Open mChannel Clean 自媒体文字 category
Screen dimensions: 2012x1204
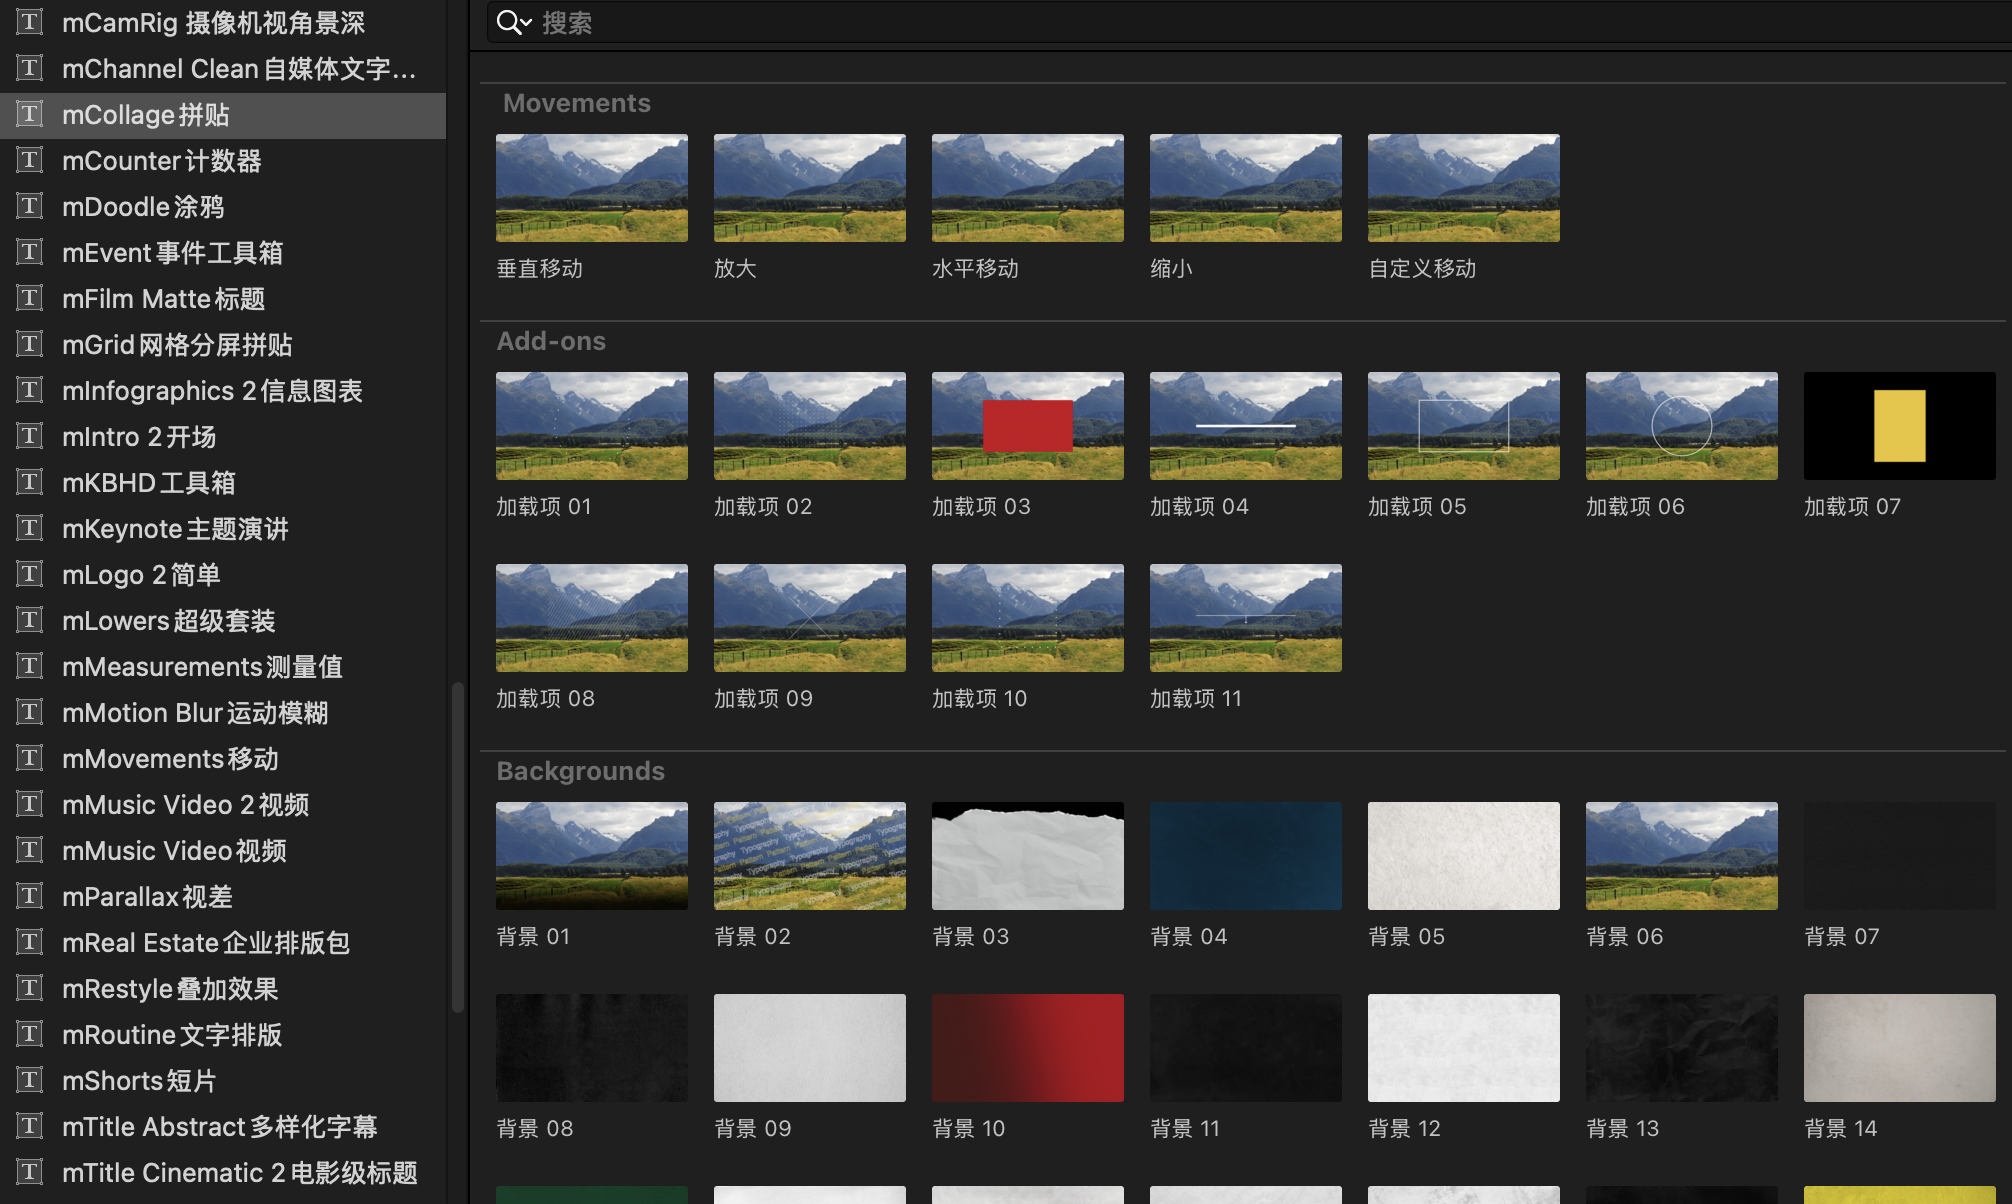223,69
